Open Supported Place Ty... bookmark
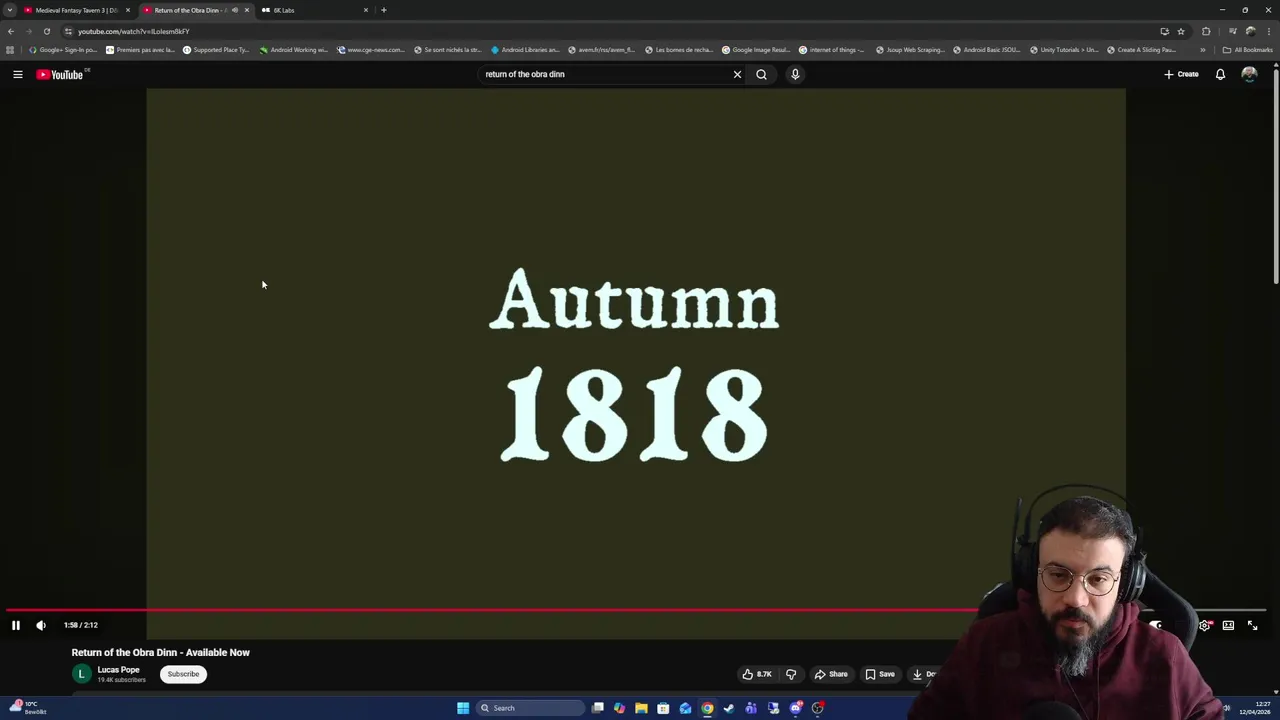This screenshot has width=1280, height=720. coord(216,50)
